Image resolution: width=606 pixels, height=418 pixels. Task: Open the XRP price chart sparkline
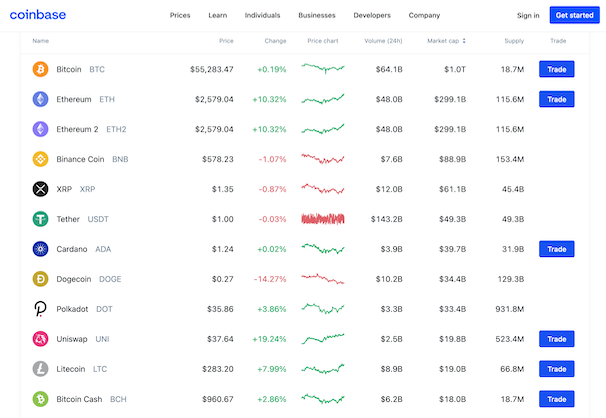pyautogui.click(x=323, y=189)
